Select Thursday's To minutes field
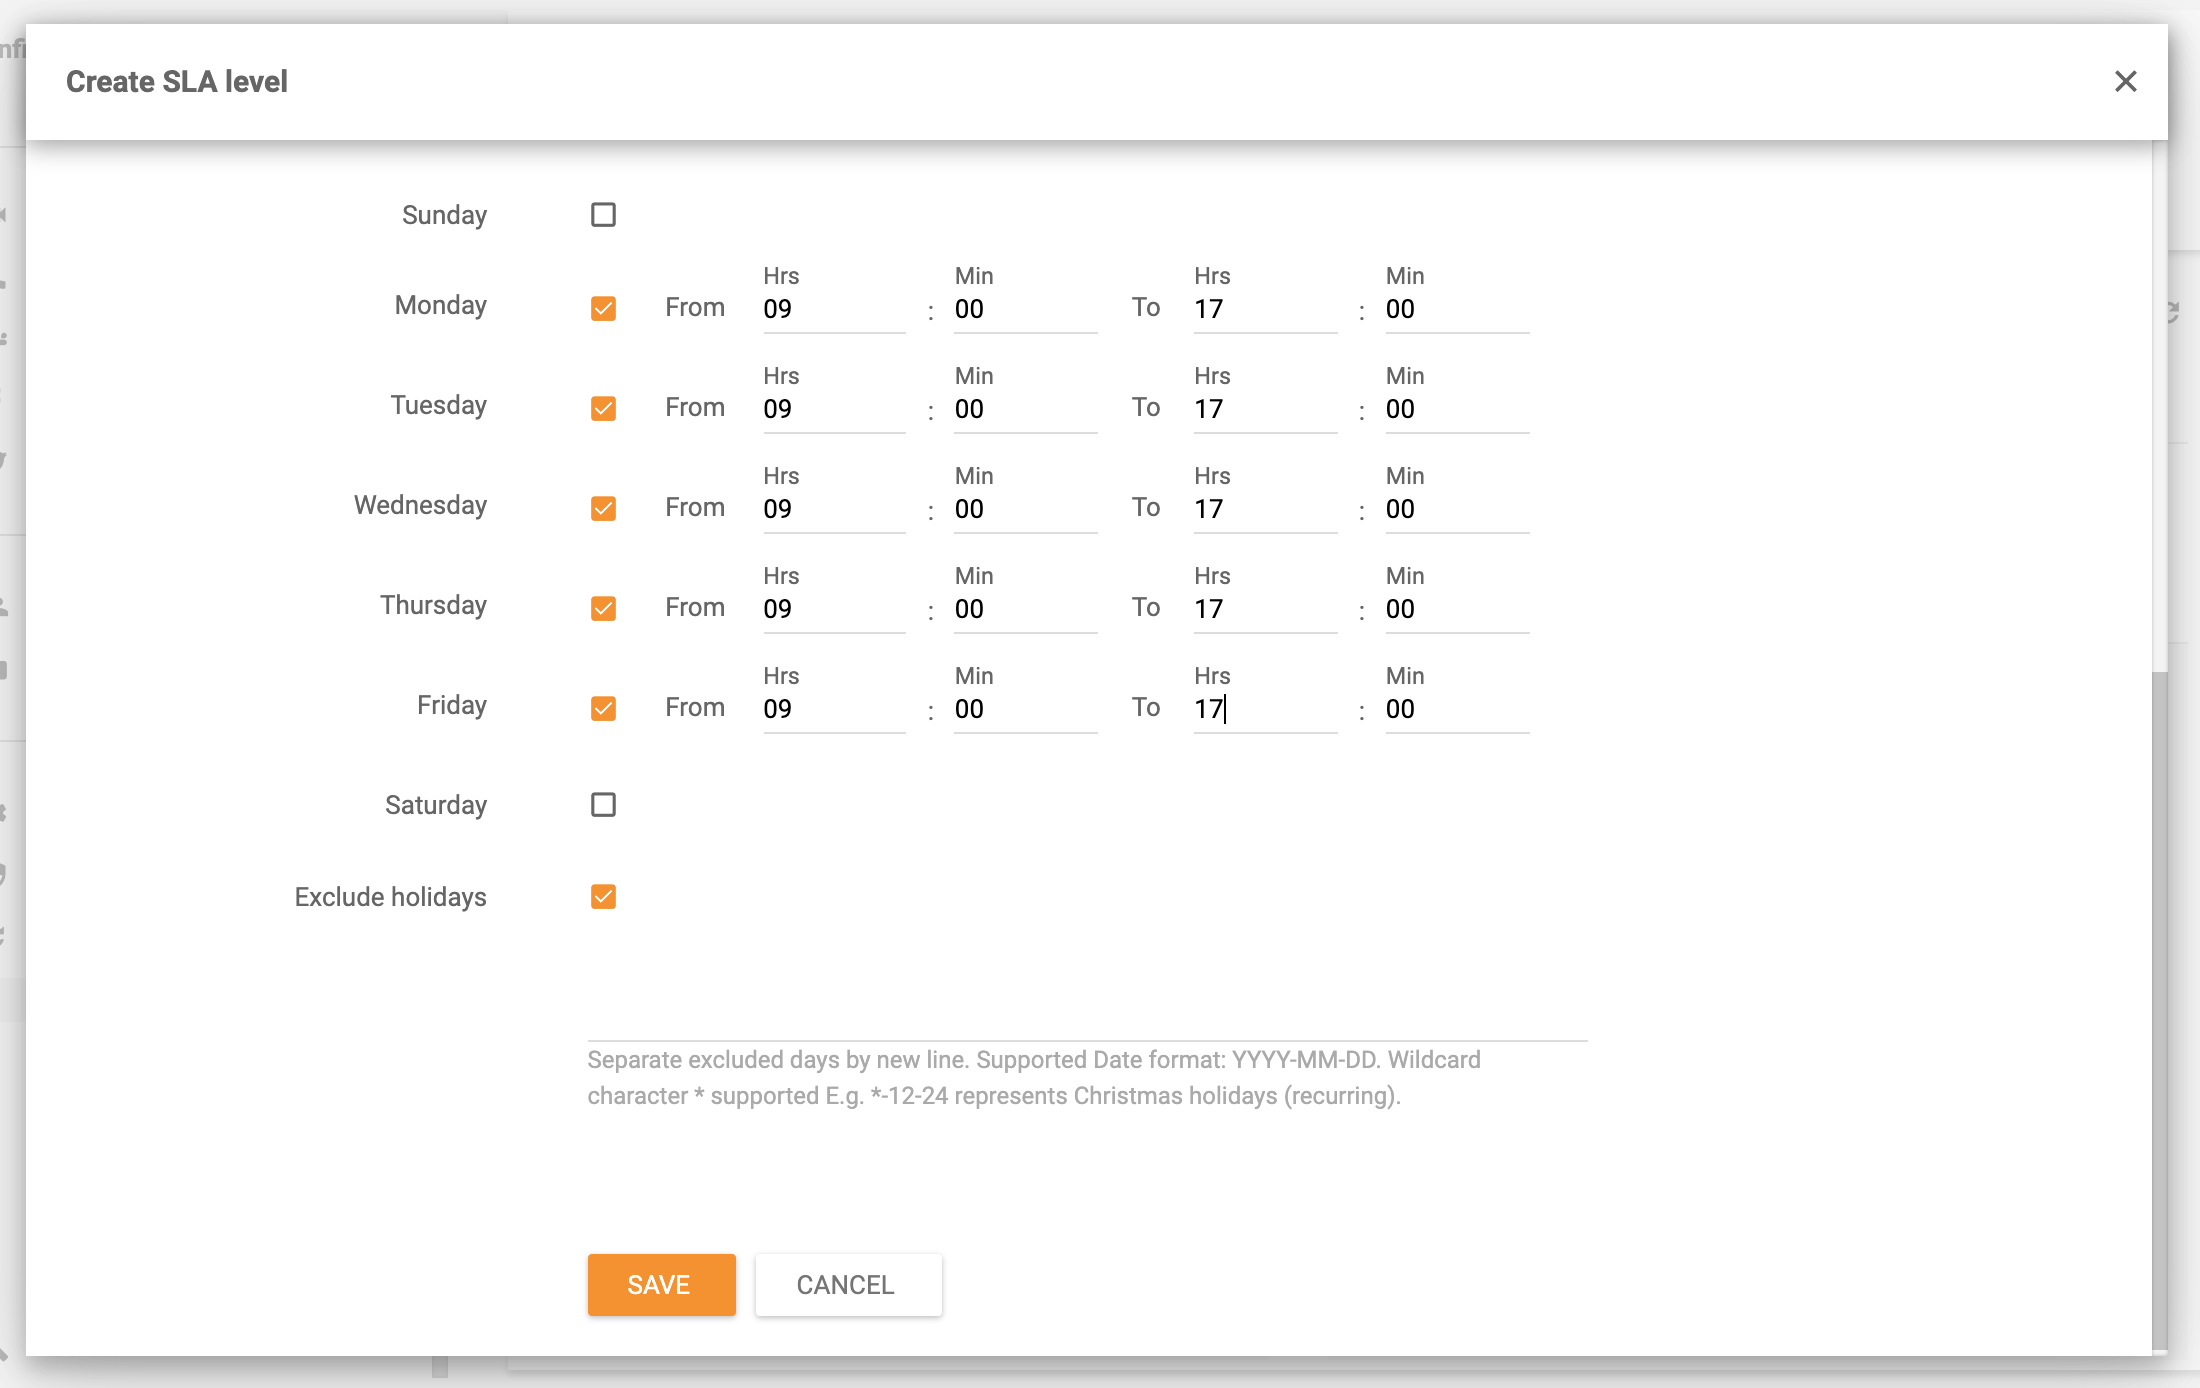The image size is (2200, 1388). (x=1456, y=608)
